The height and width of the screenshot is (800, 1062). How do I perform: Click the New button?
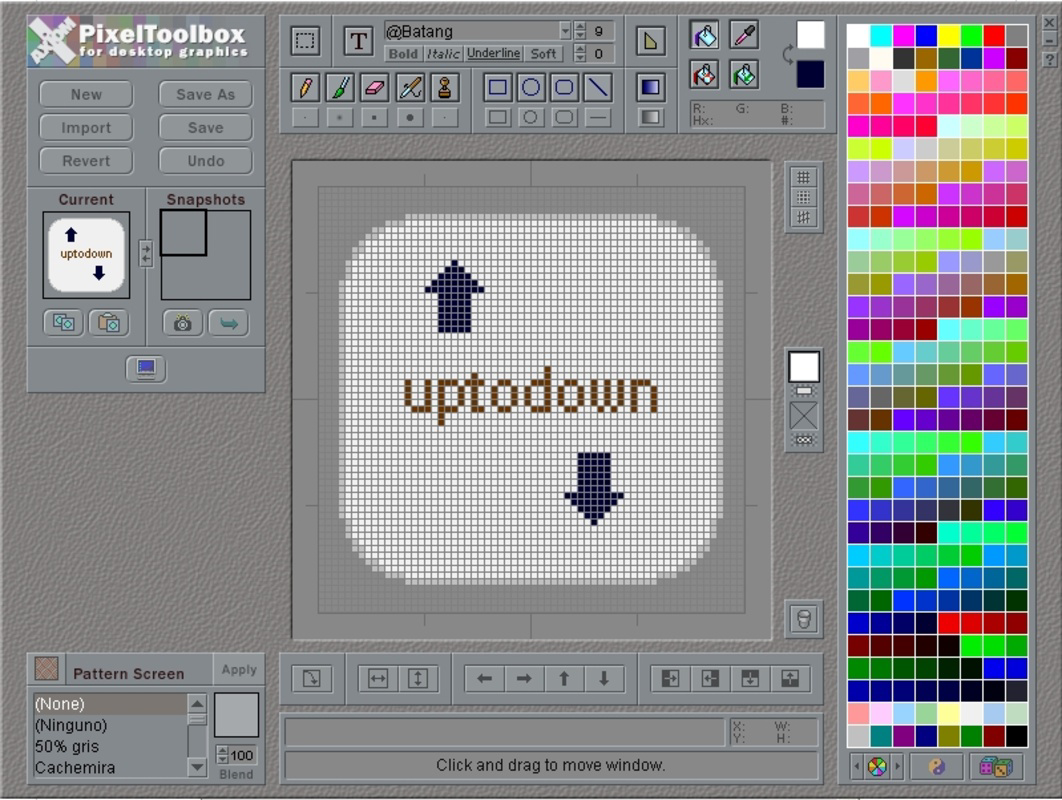point(86,94)
